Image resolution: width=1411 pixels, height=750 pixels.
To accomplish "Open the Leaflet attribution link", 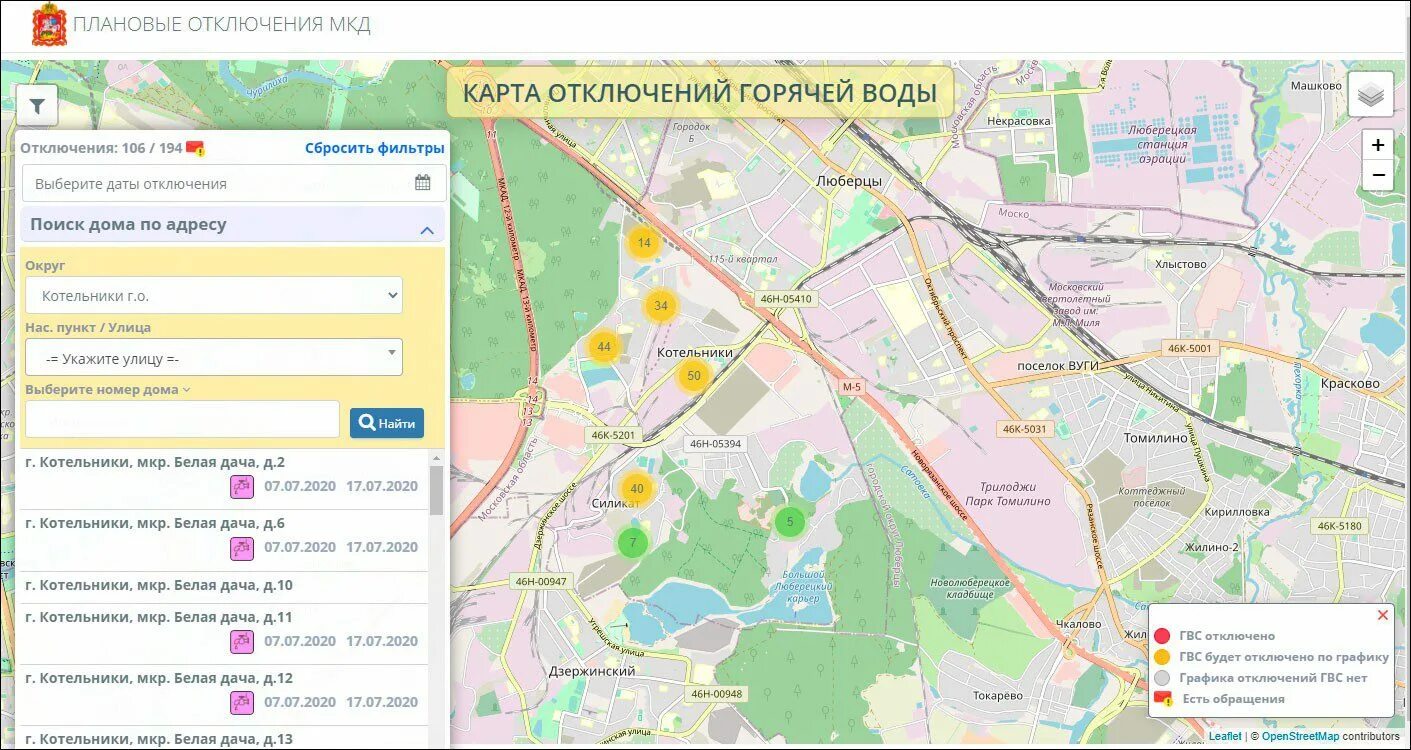I will click(1225, 736).
